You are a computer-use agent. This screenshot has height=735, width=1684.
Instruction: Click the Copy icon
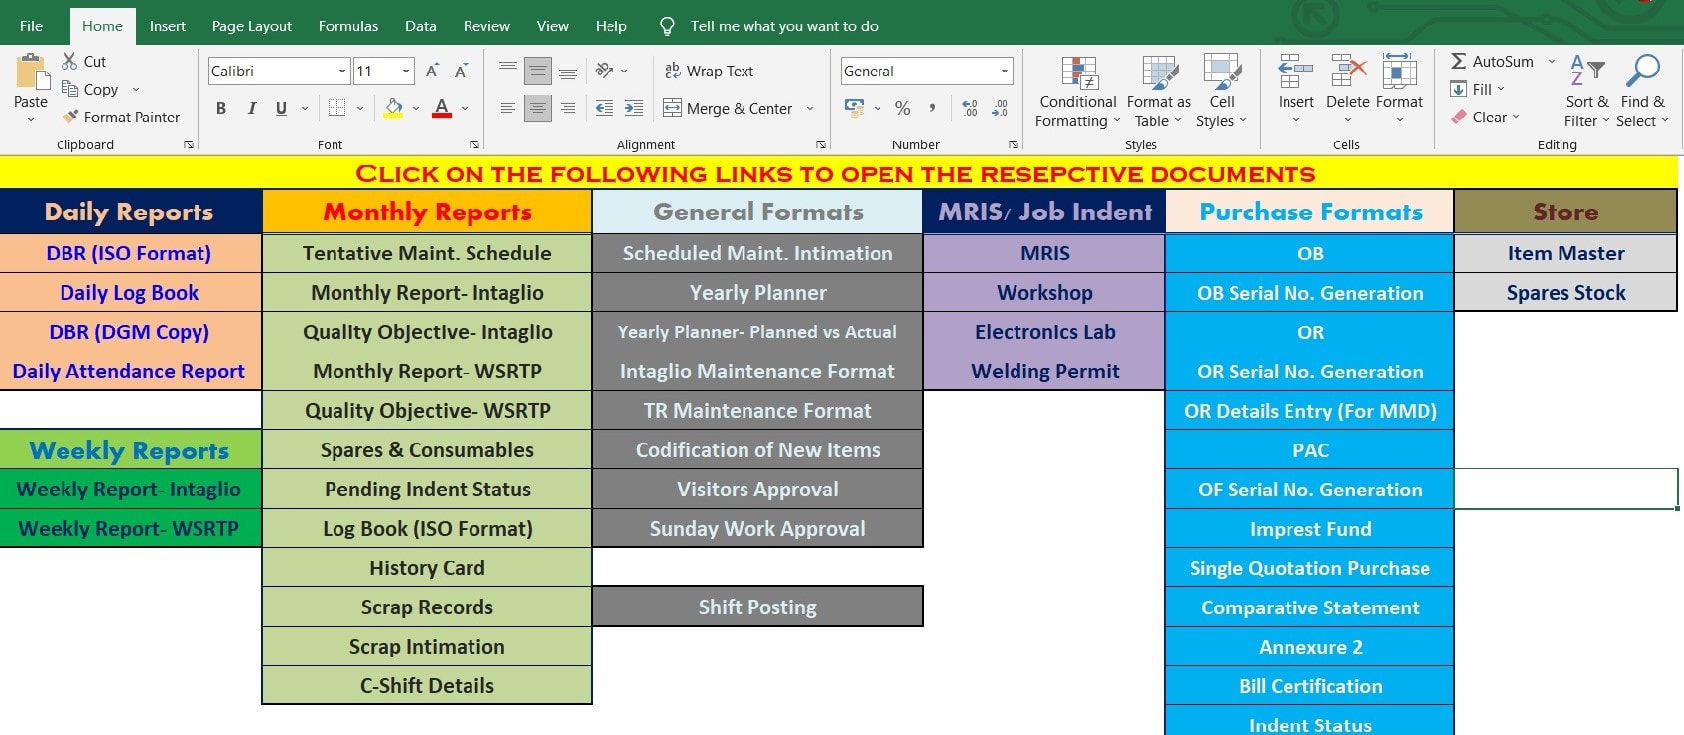[69, 89]
